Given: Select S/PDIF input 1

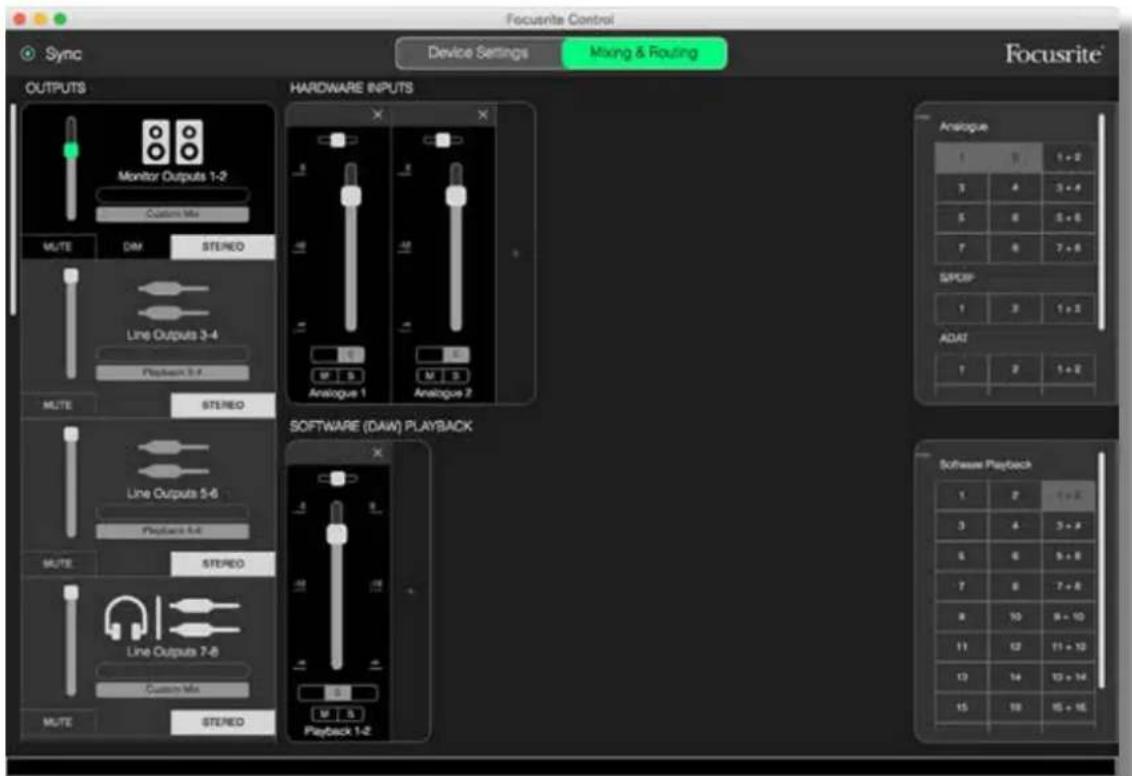Looking at the screenshot, I should 961,309.
